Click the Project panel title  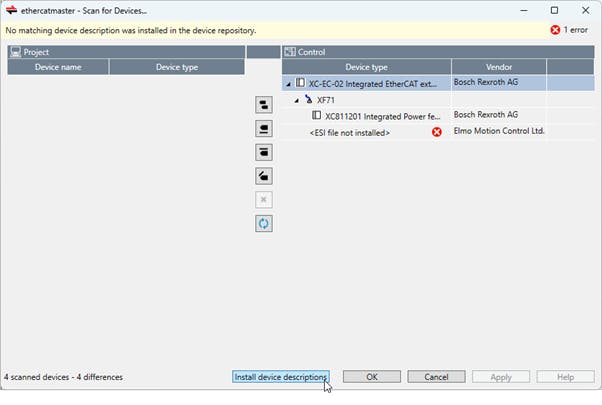36,52
